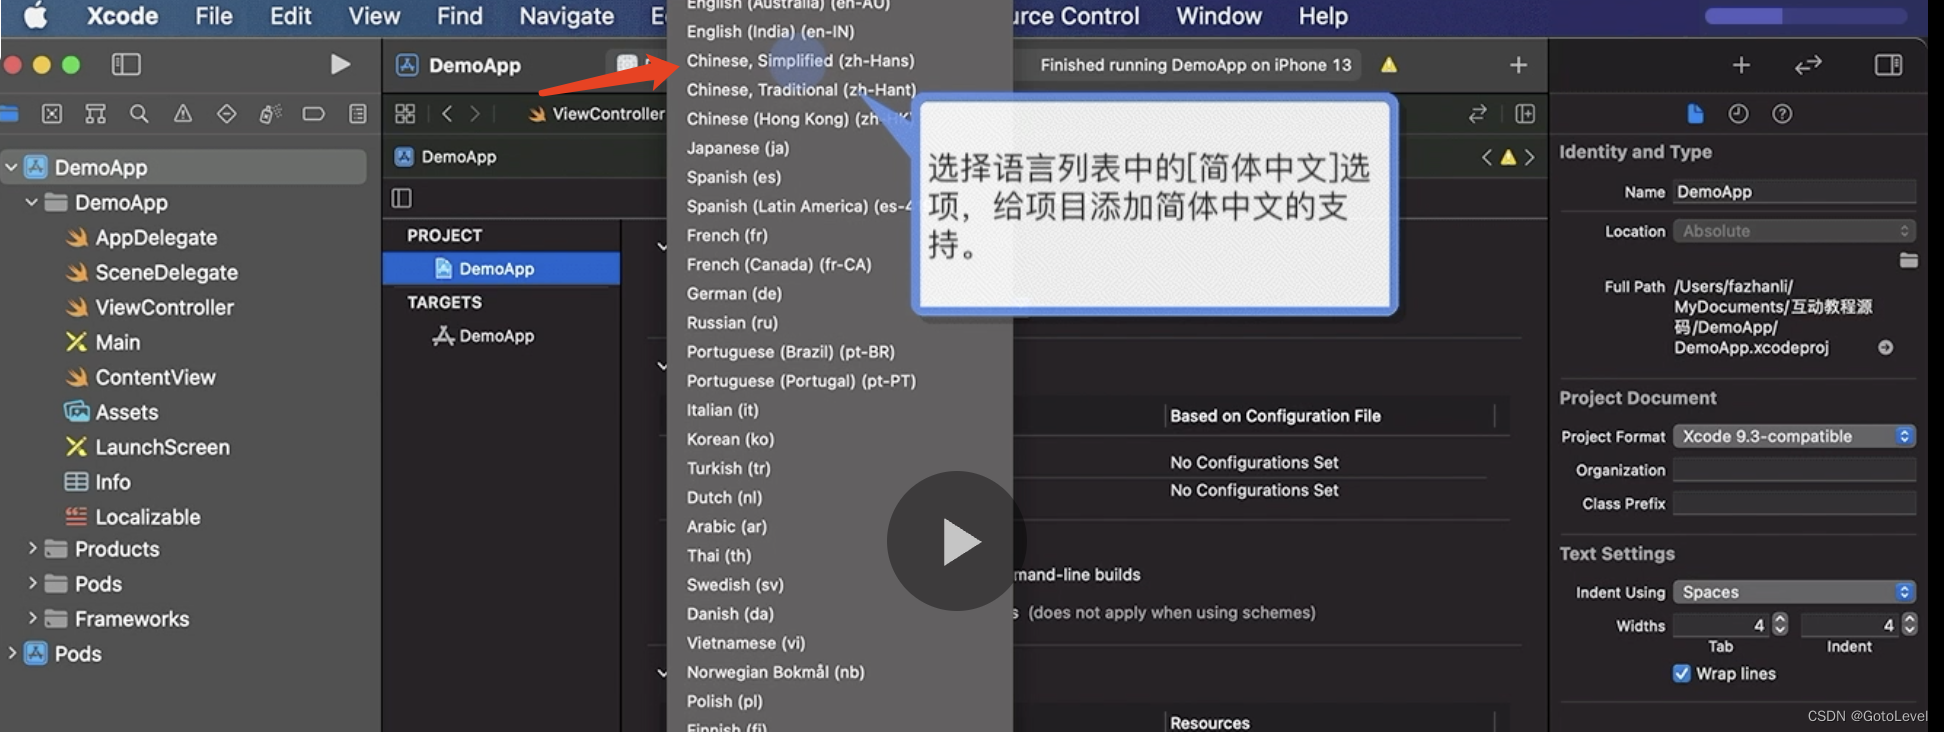Select the DemoApp project under PROJECT
Screen dimensions: 1944x732
501,269
